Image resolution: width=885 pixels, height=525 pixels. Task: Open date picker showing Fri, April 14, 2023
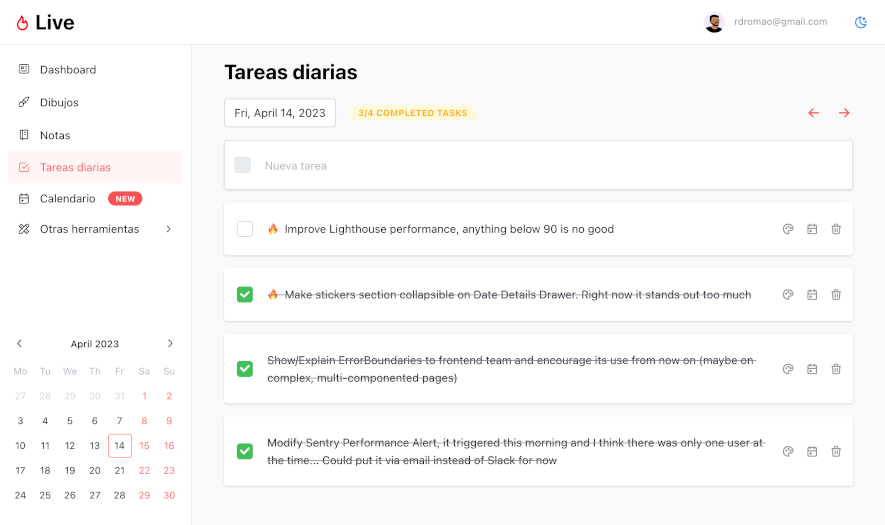[280, 113]
